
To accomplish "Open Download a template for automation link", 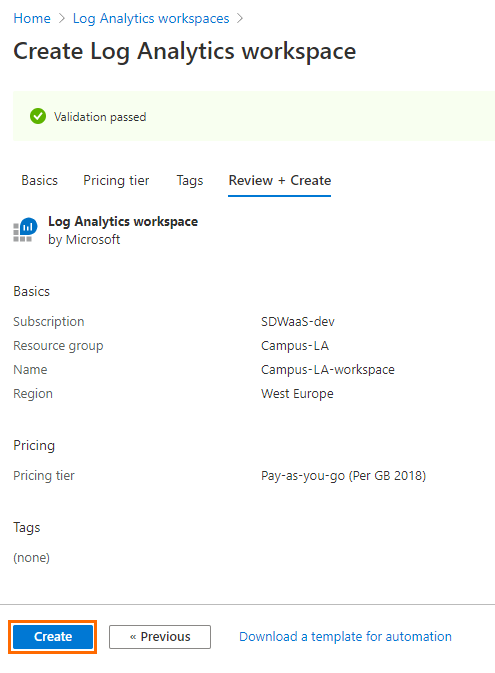I will (x=345, y=637).
